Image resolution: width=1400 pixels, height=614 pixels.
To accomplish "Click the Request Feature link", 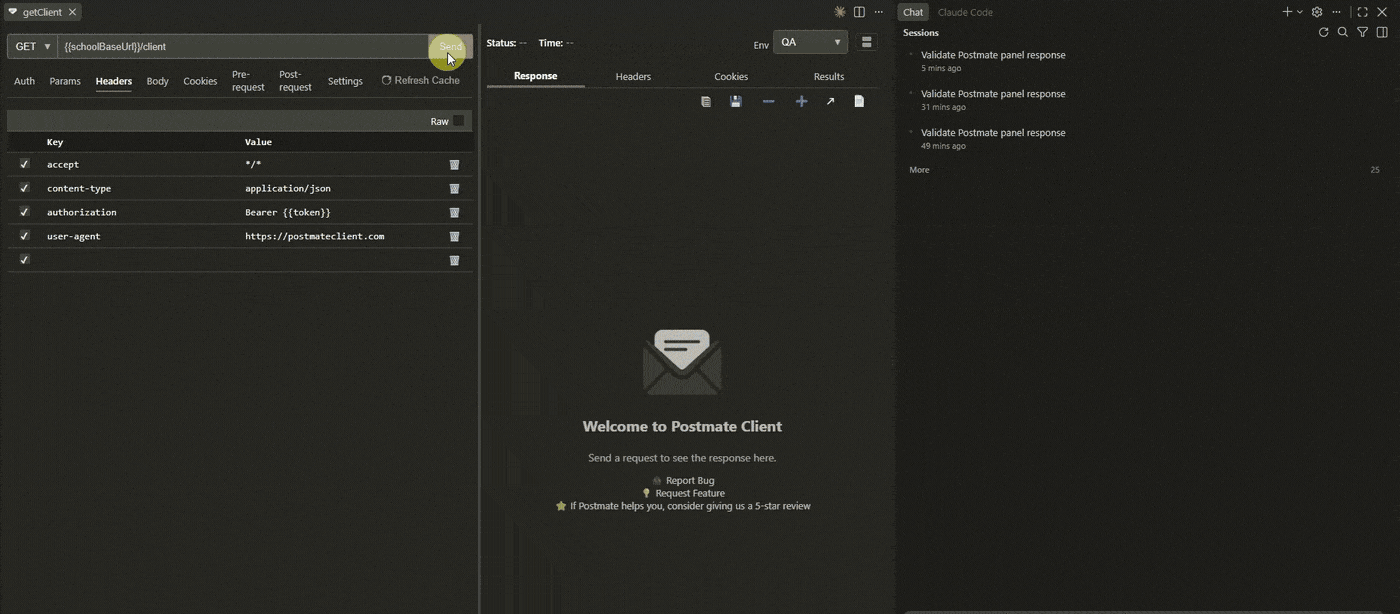I will click(690, 493).
